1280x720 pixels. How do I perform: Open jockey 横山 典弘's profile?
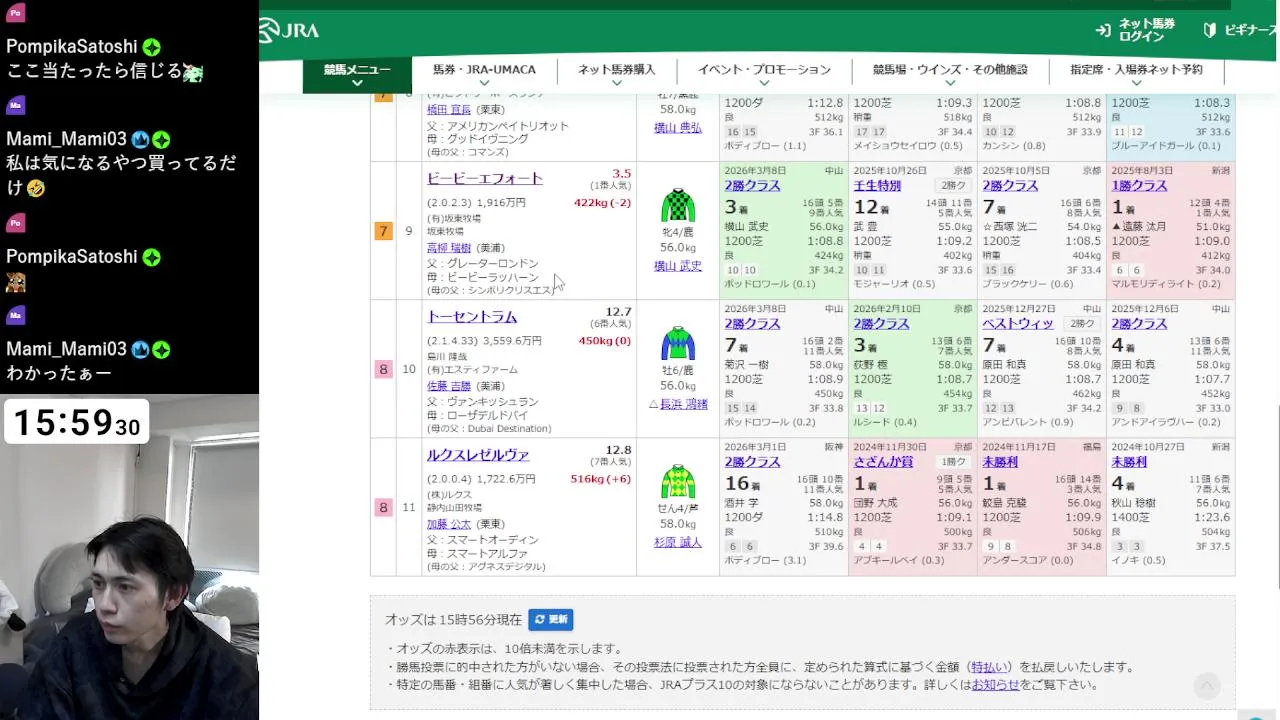click(678, 128)
